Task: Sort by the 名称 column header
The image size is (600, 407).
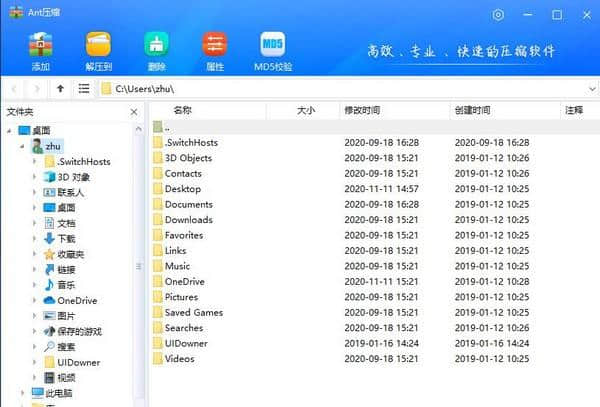Action: click(x=182, y=111)
